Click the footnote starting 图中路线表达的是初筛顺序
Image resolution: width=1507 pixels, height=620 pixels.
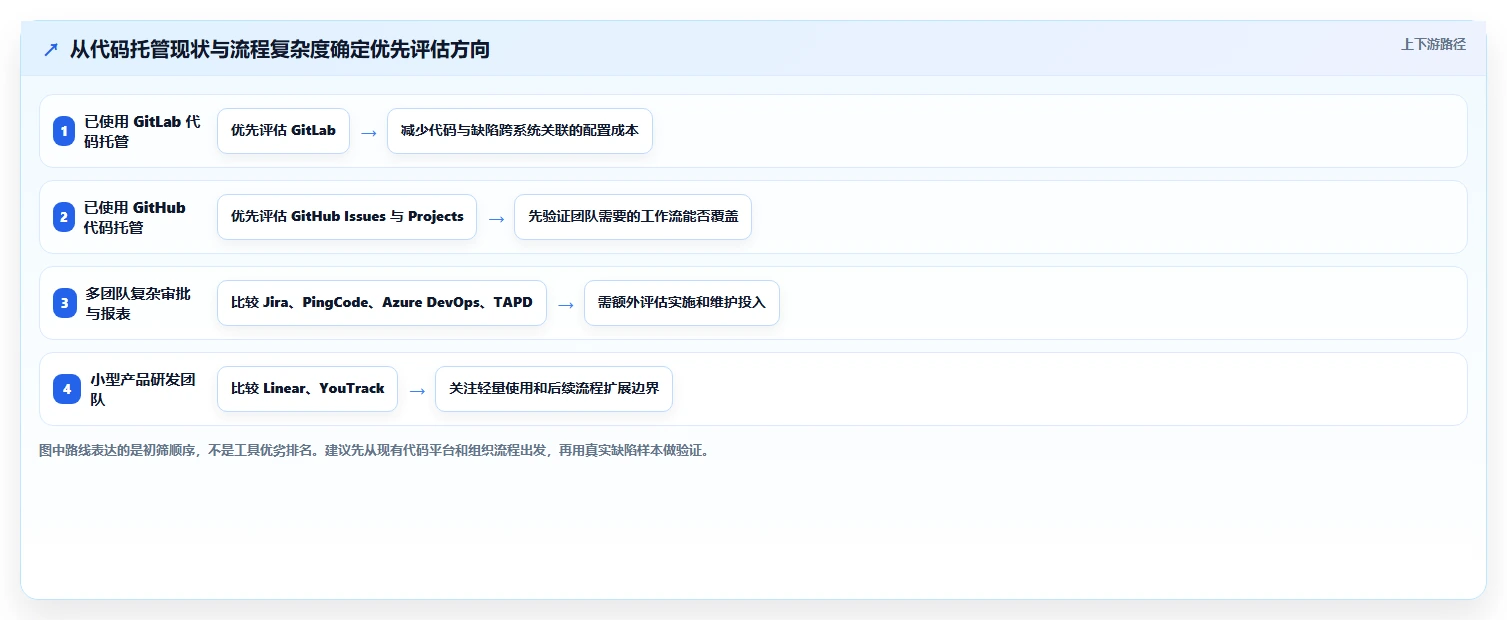click(x=376, y=451)
